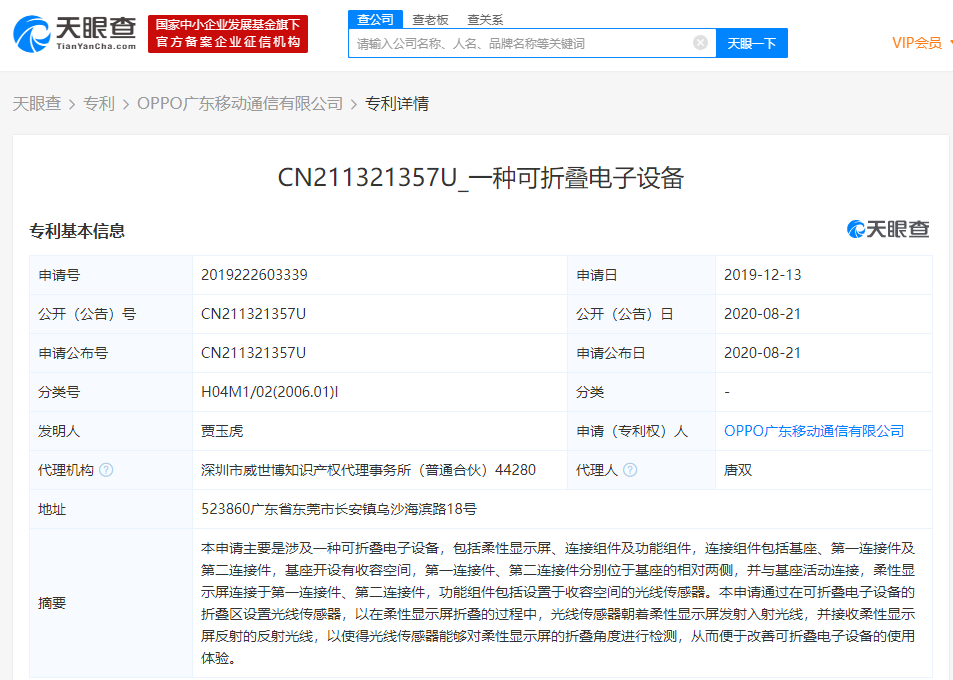Screen dimensions: 953x680
Task: Select the 查公司 search tab
Action: (x=376, y=19)
